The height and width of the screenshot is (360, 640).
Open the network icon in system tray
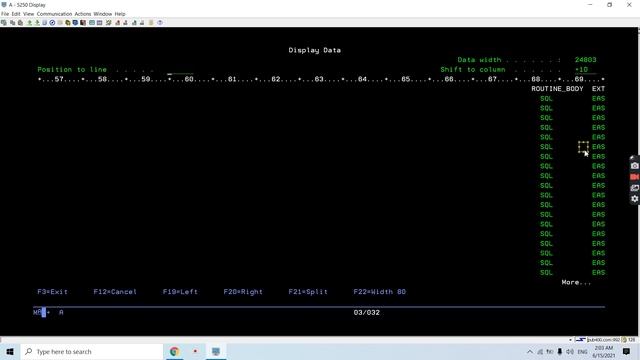(x=540, y=351)
